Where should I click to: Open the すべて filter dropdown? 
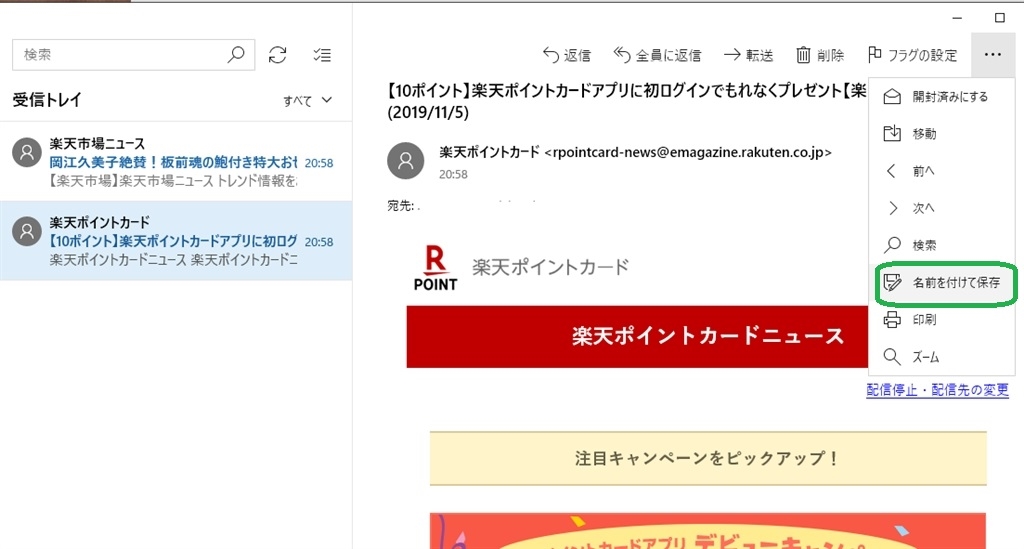tap(308, 101)
